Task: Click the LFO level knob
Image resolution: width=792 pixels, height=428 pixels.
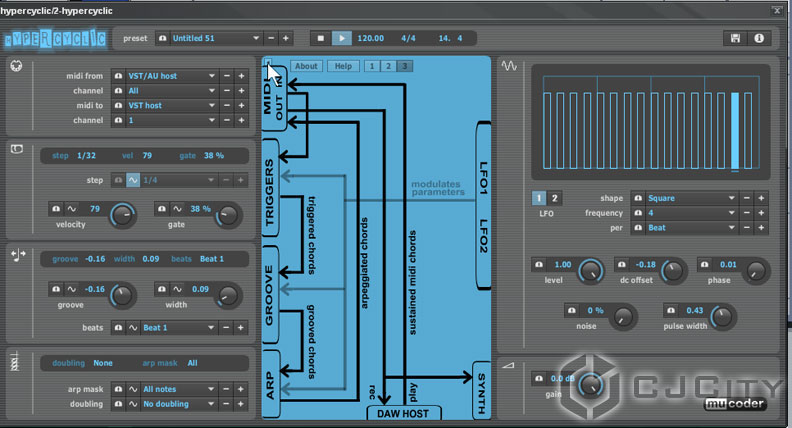Action: coord(591,271)
